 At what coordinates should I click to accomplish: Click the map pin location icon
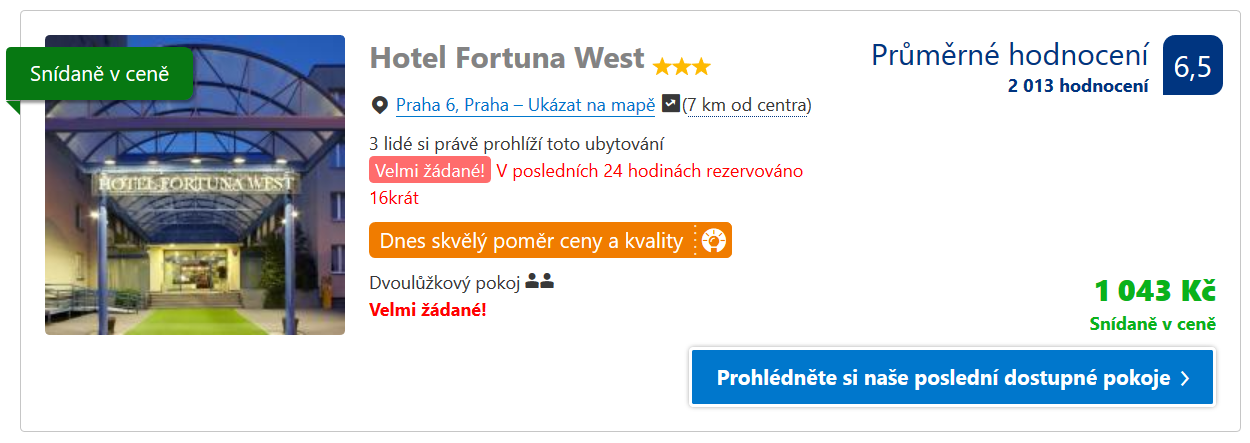(x=379, y=105)
